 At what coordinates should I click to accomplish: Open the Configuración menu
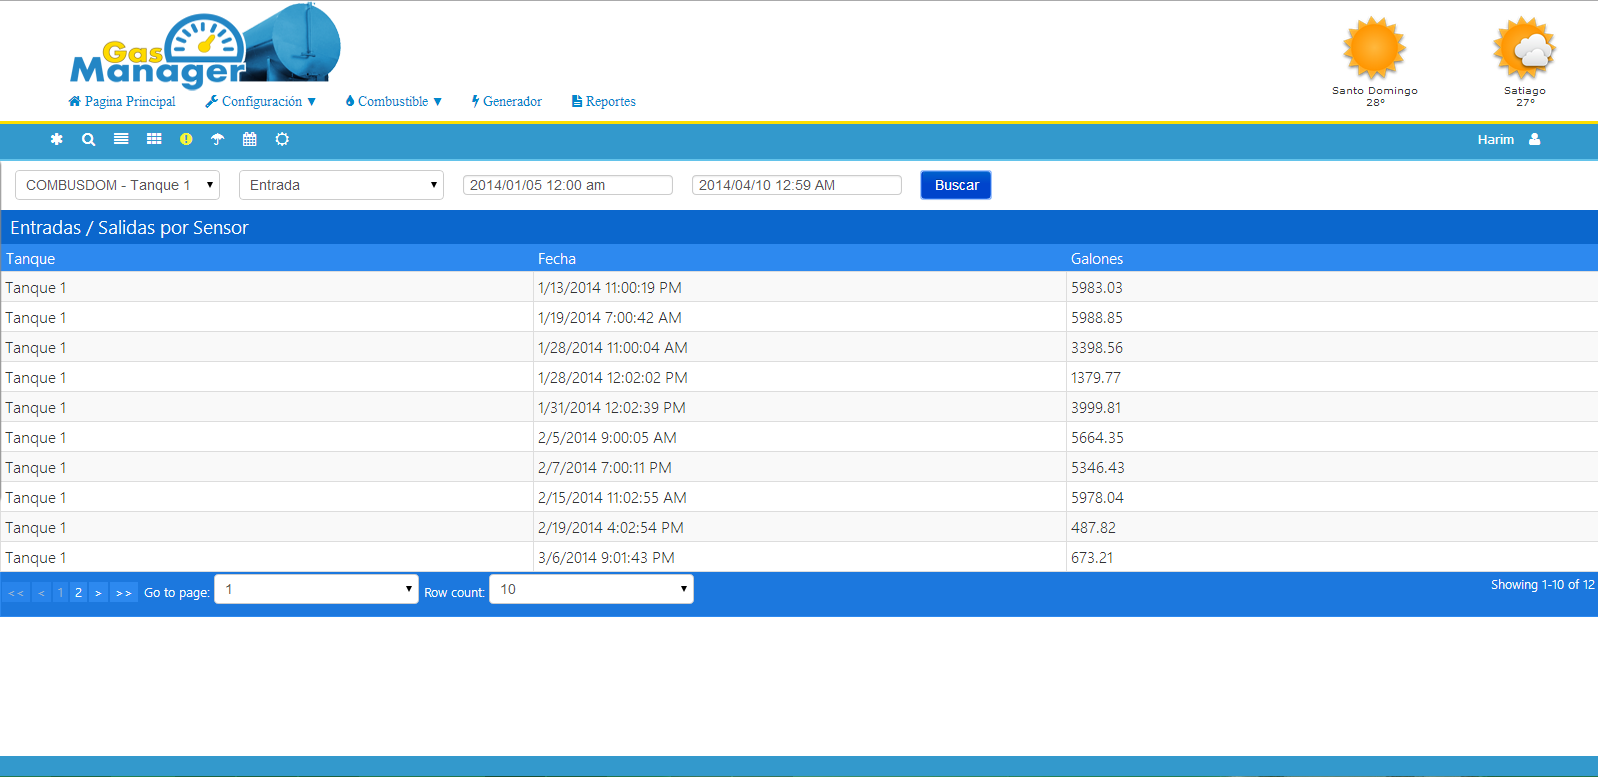point(261,101)
